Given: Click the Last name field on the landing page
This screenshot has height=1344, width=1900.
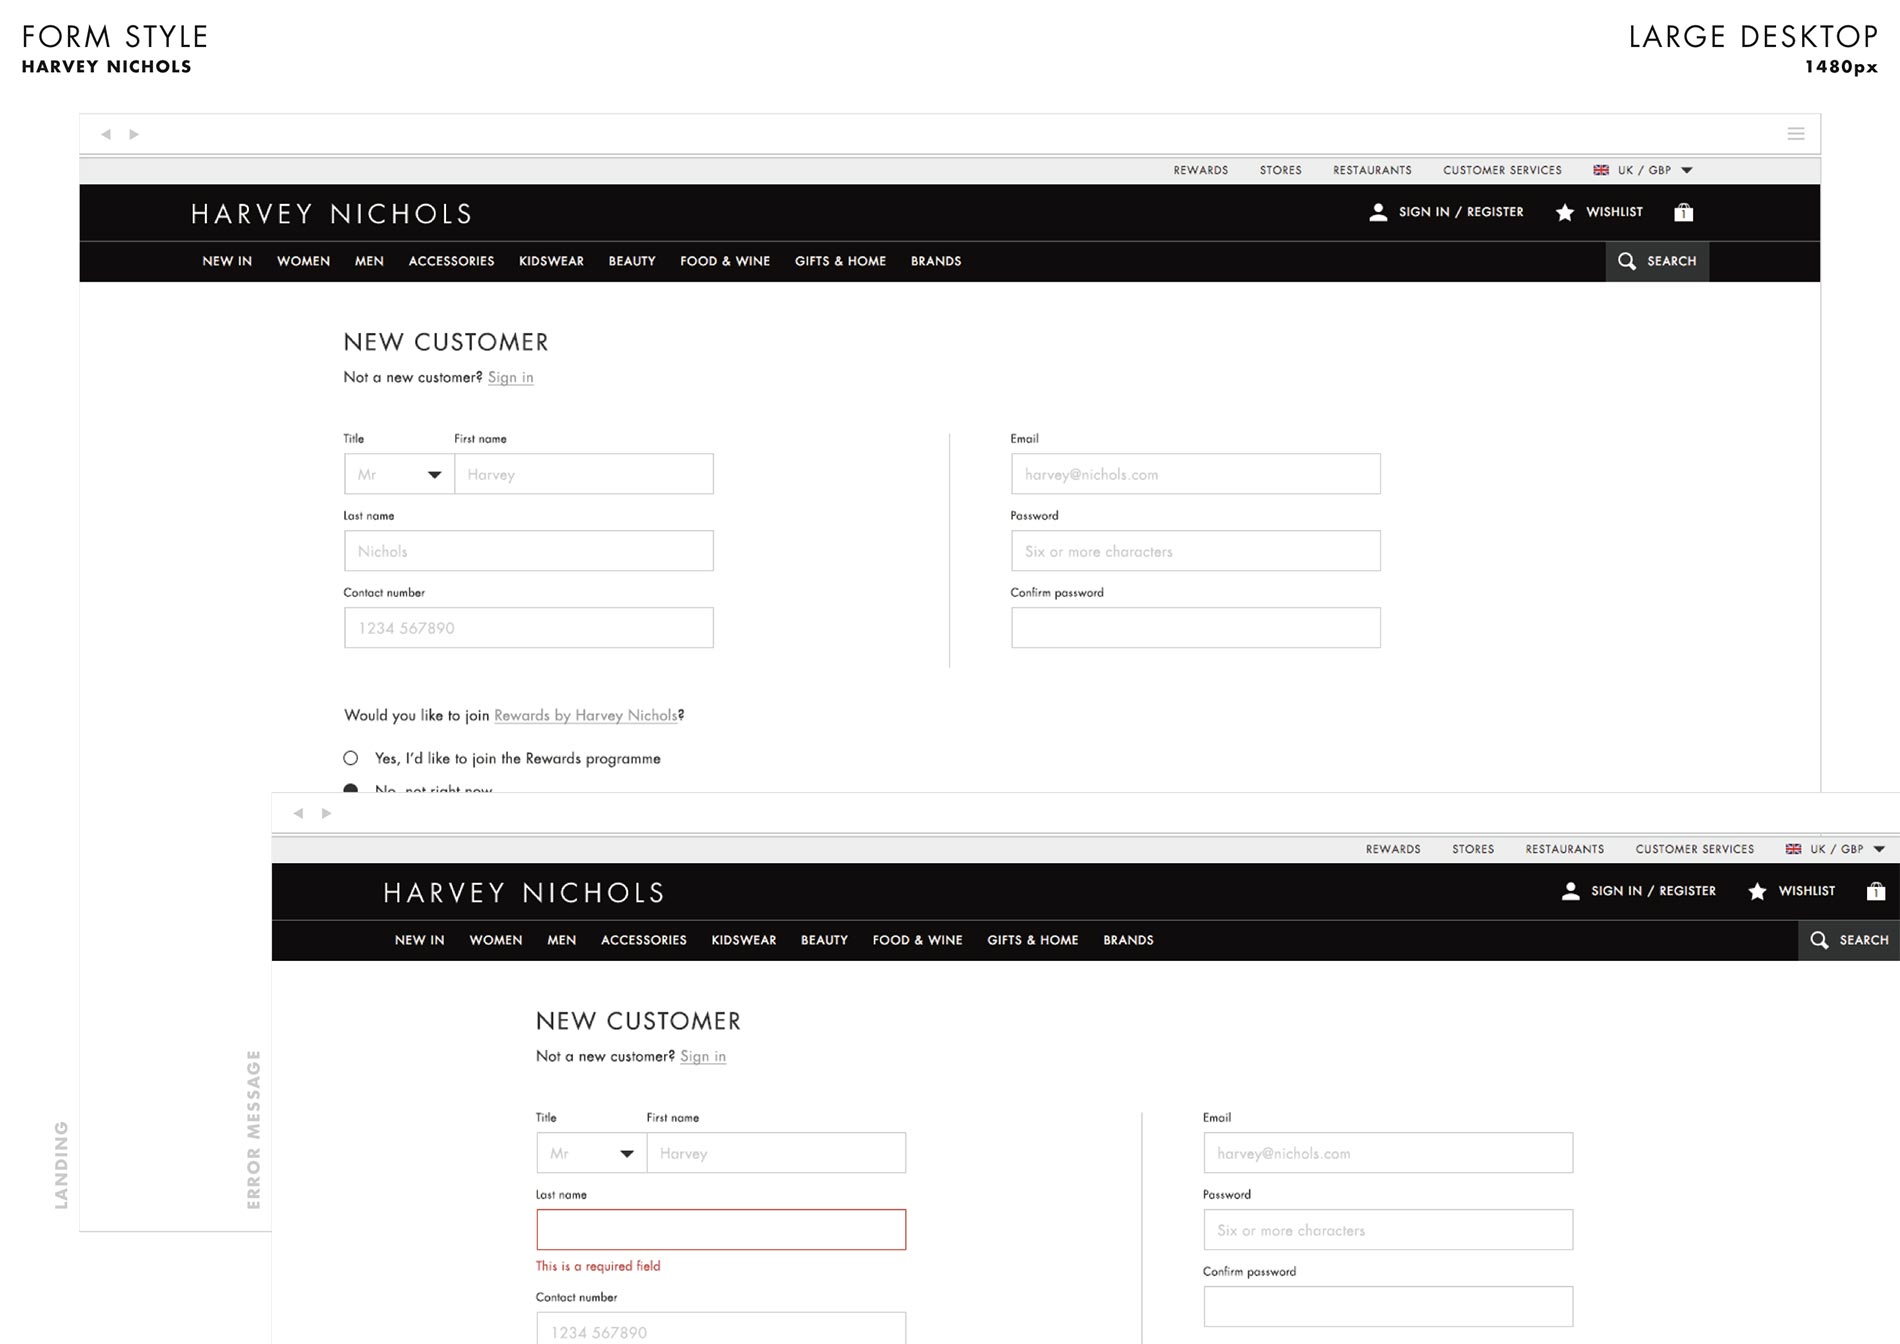Looking at the screenshot, I should pyautogui.click(x=529, y=551).
